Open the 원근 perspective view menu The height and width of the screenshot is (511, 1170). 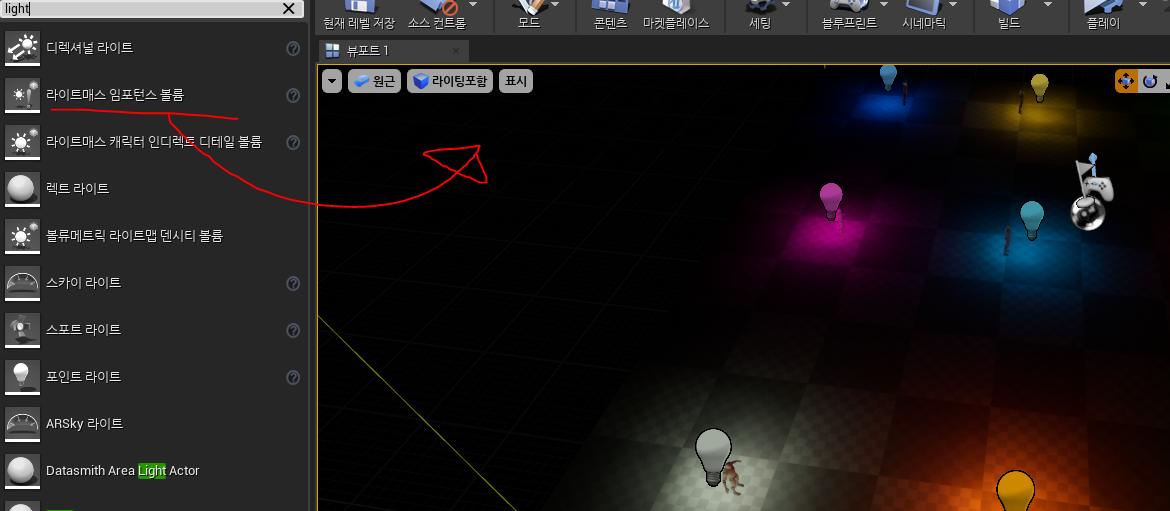coord(375,81)
